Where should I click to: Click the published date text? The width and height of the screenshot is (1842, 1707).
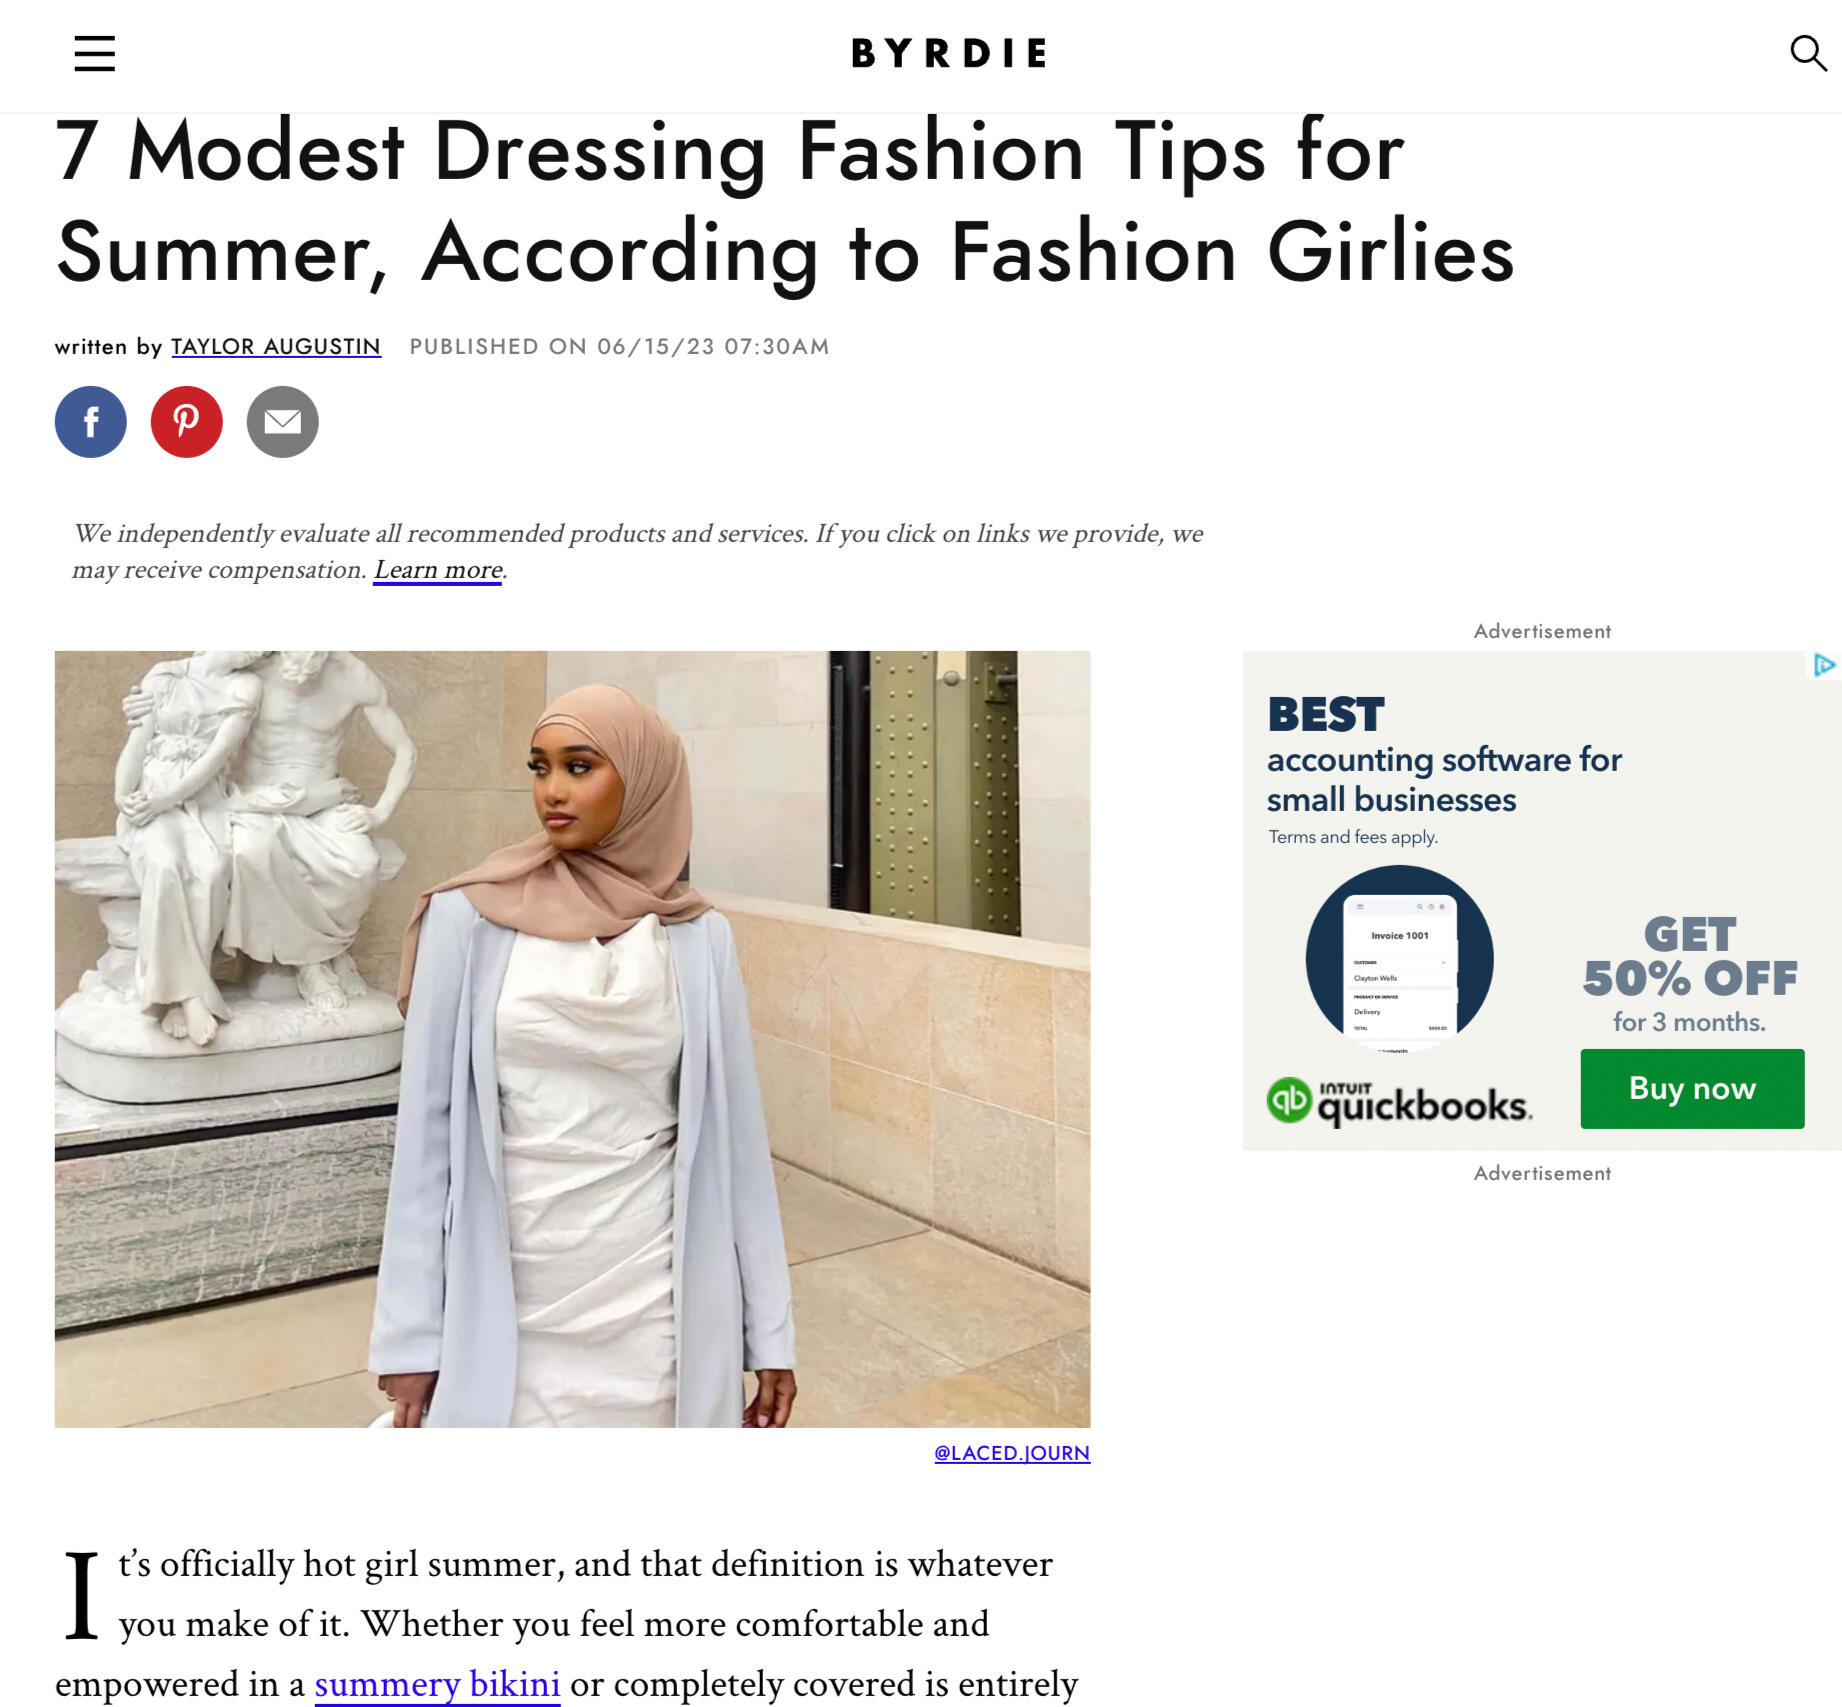tap(619, 347)
